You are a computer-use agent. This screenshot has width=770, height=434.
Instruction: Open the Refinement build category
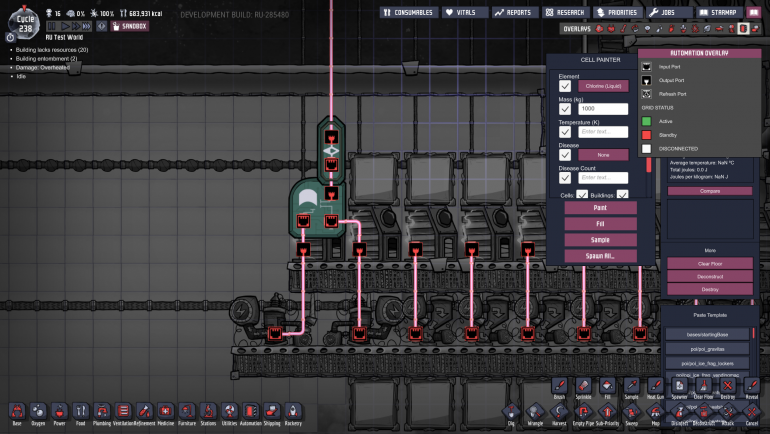pos(144,412)
